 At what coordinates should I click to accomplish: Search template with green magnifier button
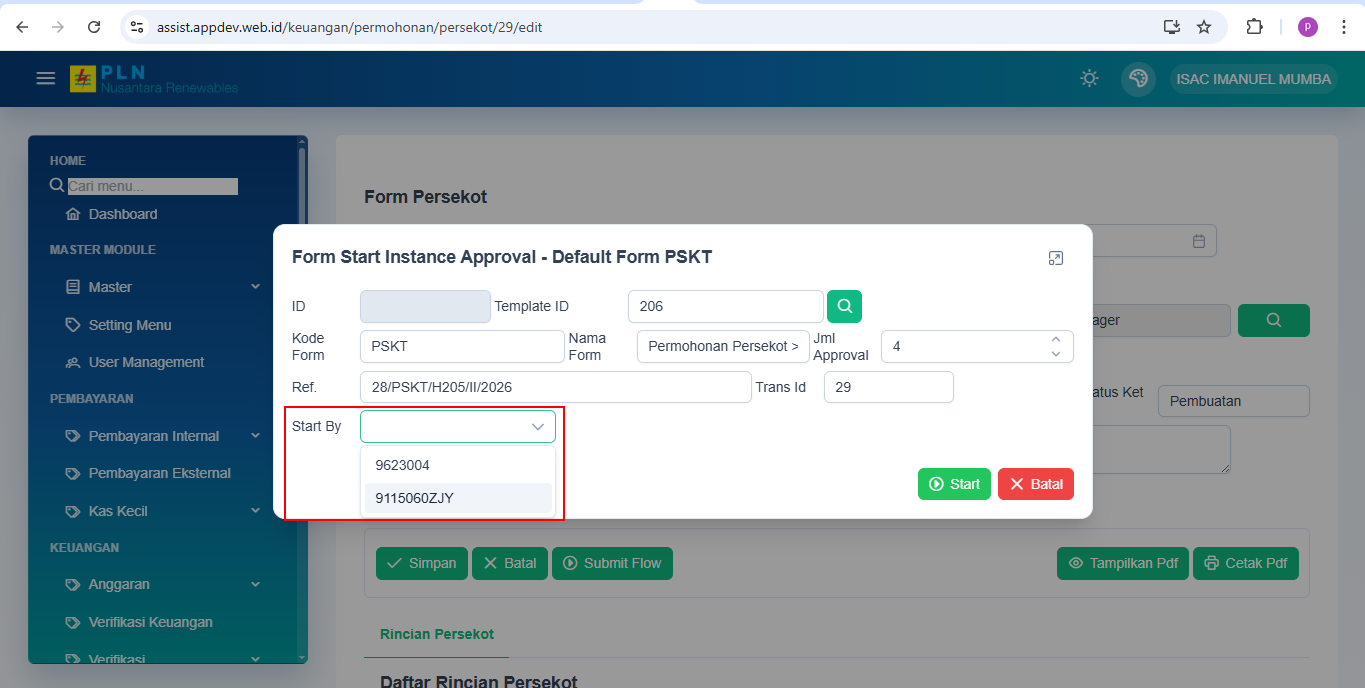pyautogui.click(x=845, y=306)
